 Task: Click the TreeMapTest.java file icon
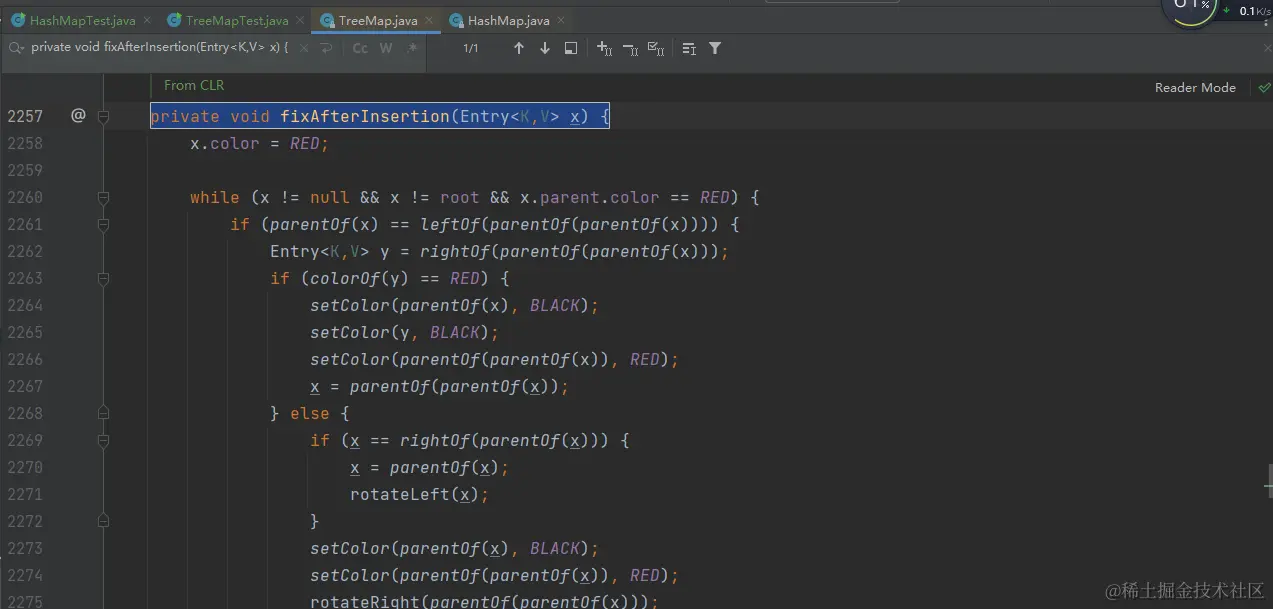point(174,20)
